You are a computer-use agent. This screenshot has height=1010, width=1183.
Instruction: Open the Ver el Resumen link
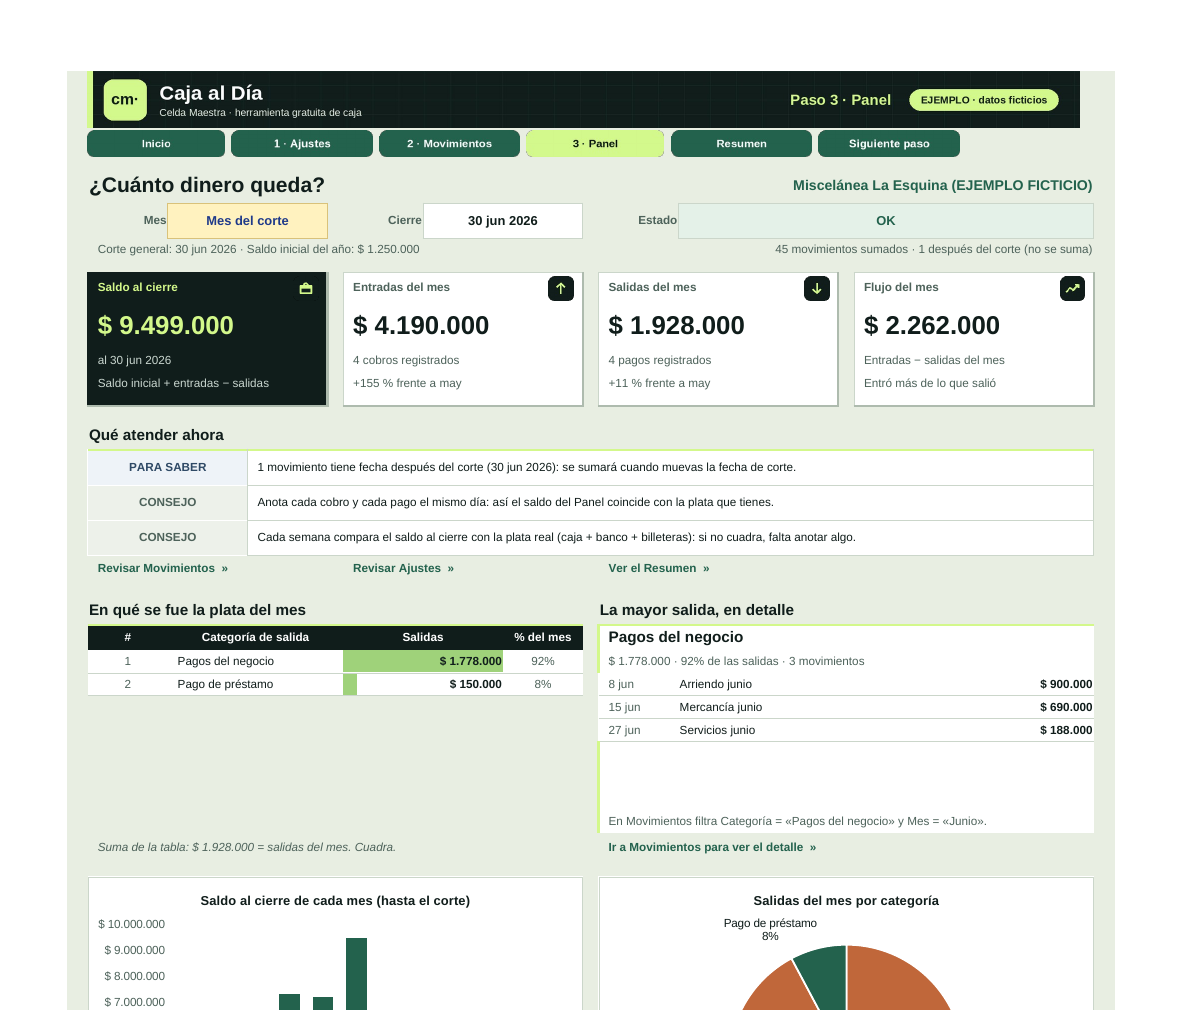click(659, 568)
